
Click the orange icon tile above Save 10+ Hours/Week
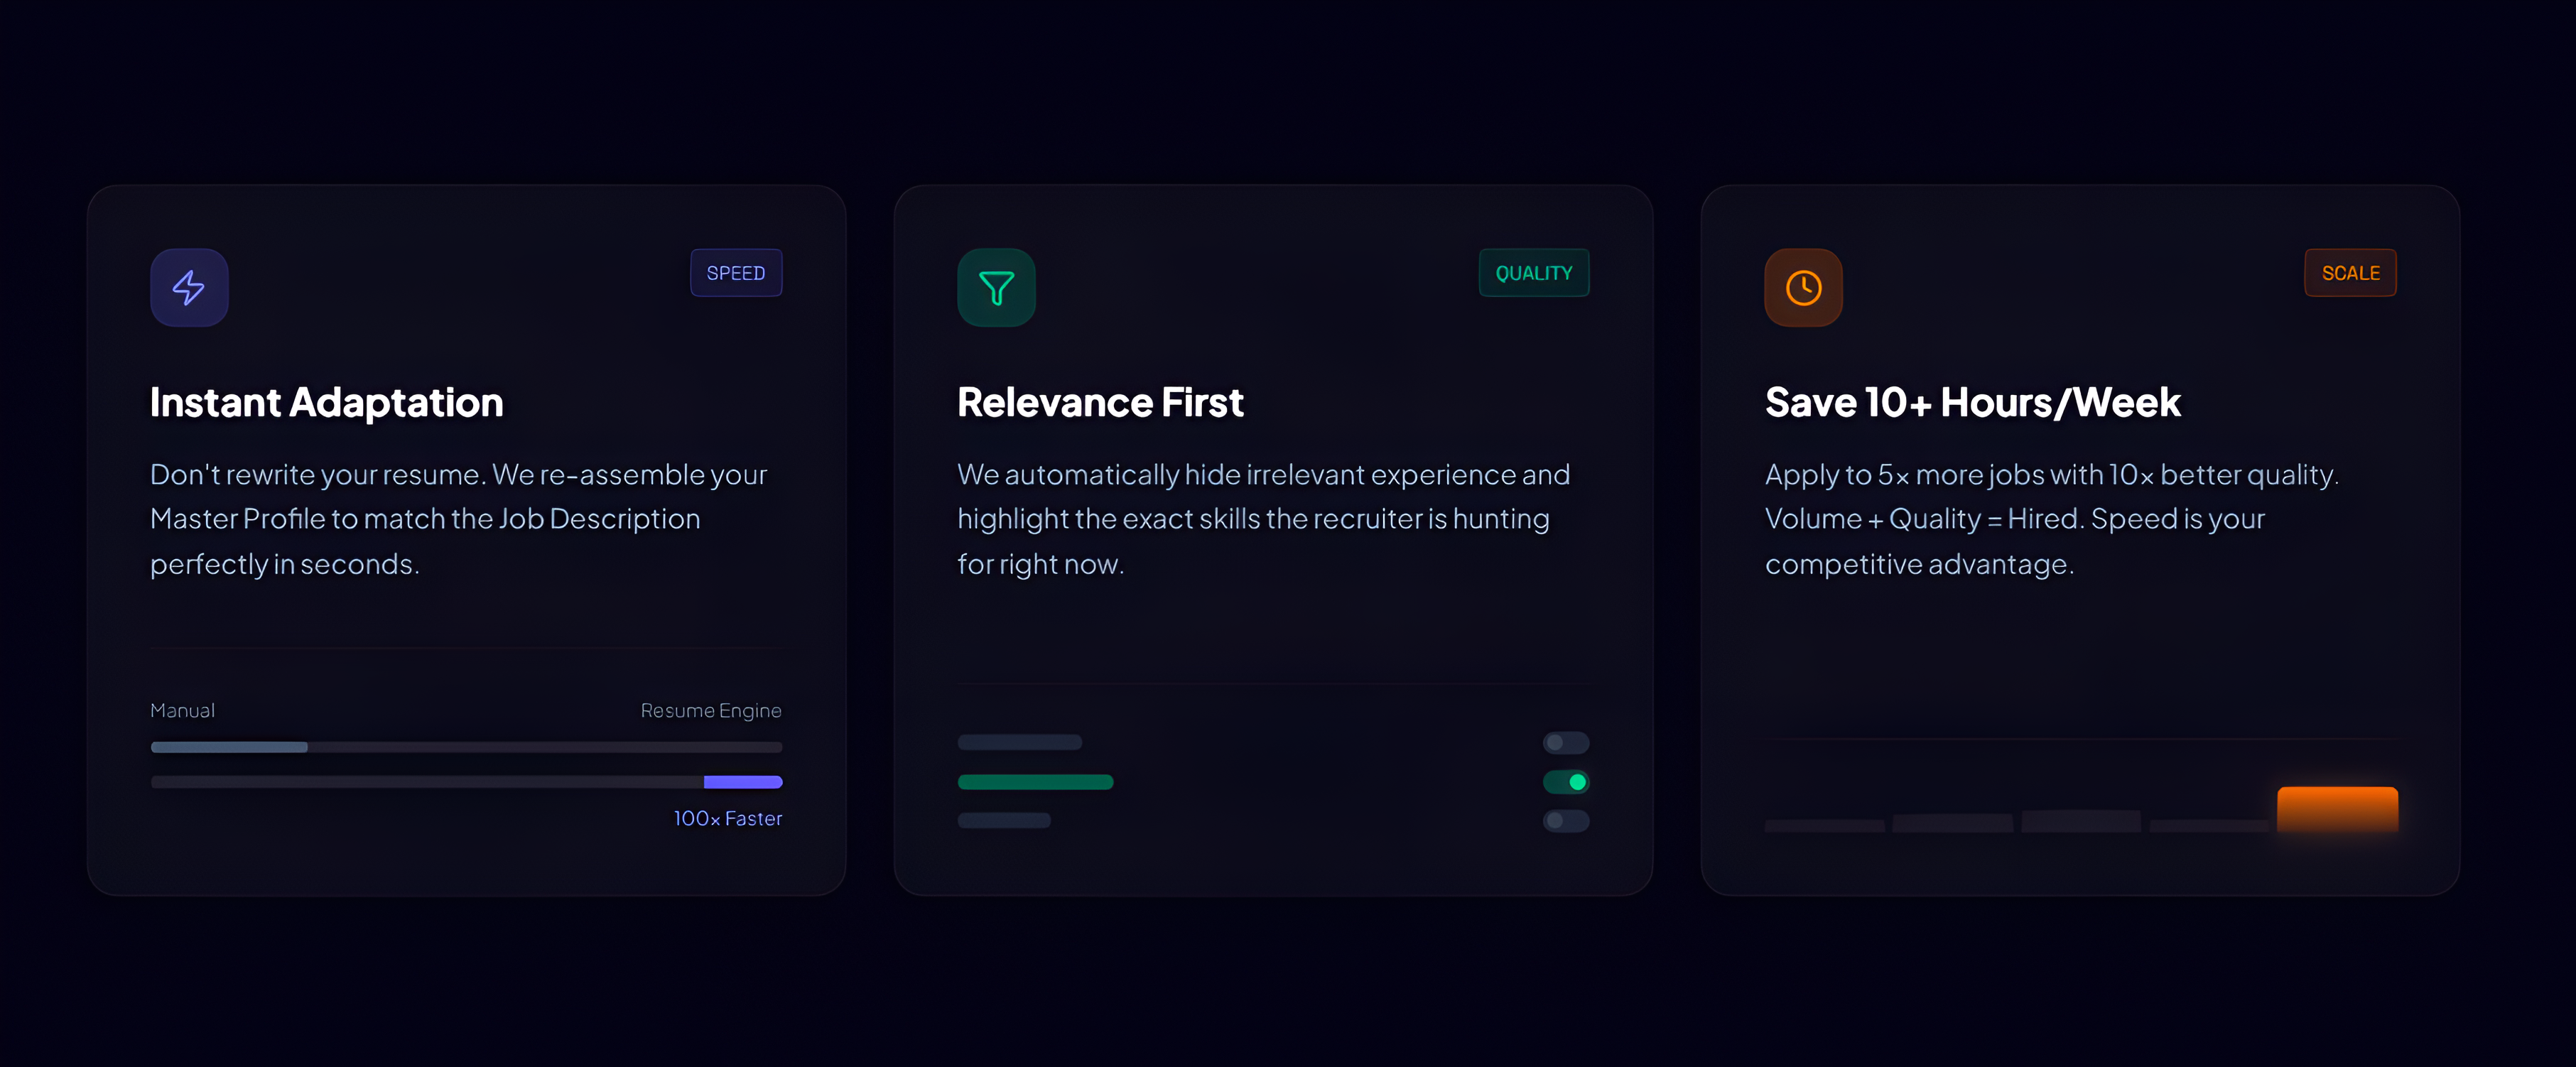(1804, 288)
